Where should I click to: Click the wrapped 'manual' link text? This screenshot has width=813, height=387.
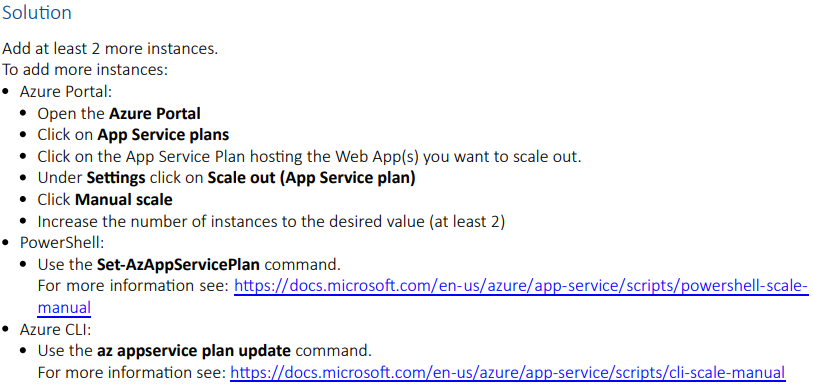coord(64,308)
